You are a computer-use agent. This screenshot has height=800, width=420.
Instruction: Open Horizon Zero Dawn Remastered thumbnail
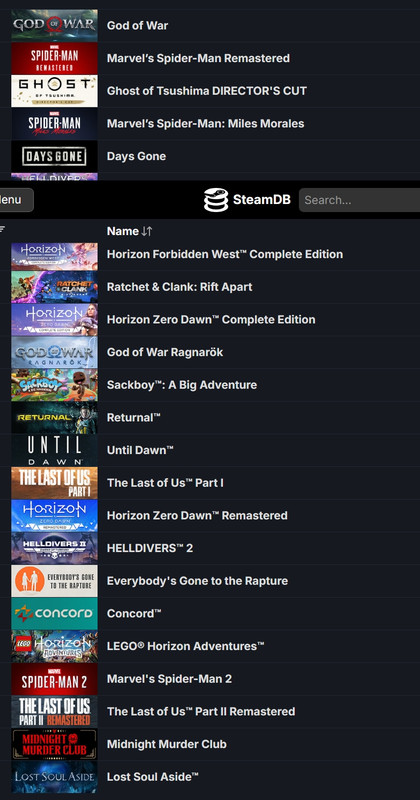point(54,515)
